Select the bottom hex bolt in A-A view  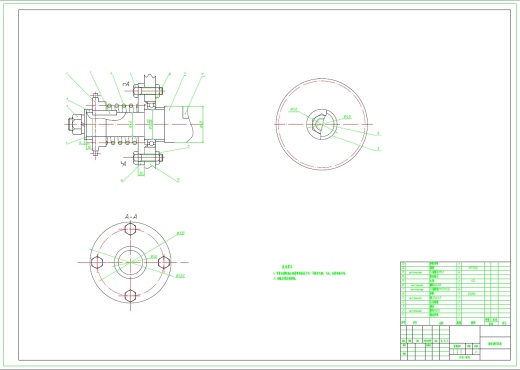(x=130, y=296)
